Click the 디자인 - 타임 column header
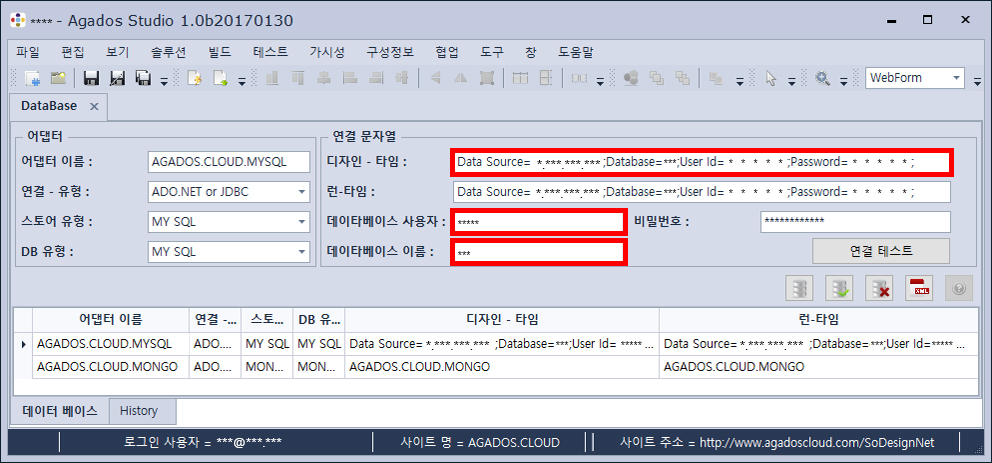This screenshot has width=992, height=463. click(x=502, y=320)
